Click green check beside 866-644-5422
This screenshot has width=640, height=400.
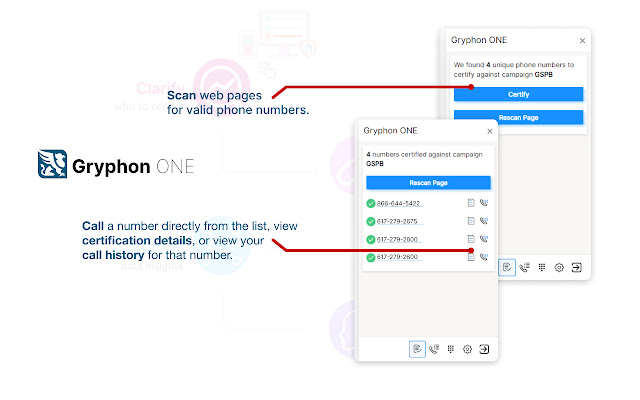point(371,203)
